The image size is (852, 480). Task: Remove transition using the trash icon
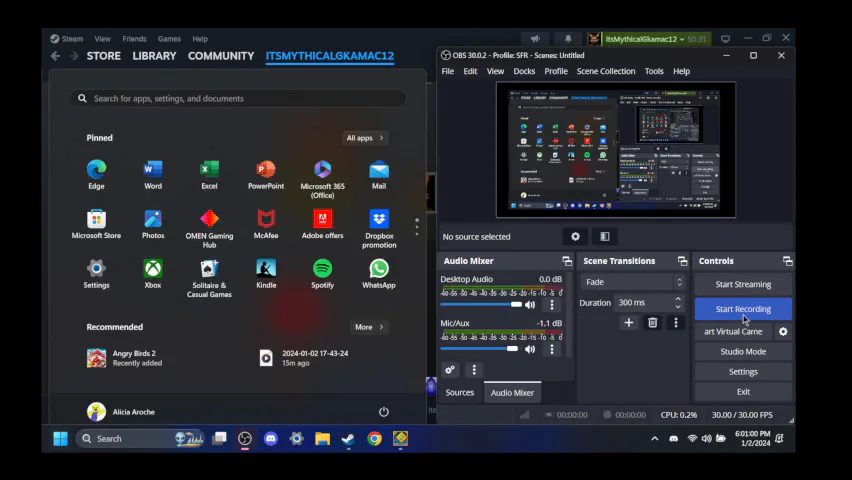pyautogui.click(x=653, y=322)
